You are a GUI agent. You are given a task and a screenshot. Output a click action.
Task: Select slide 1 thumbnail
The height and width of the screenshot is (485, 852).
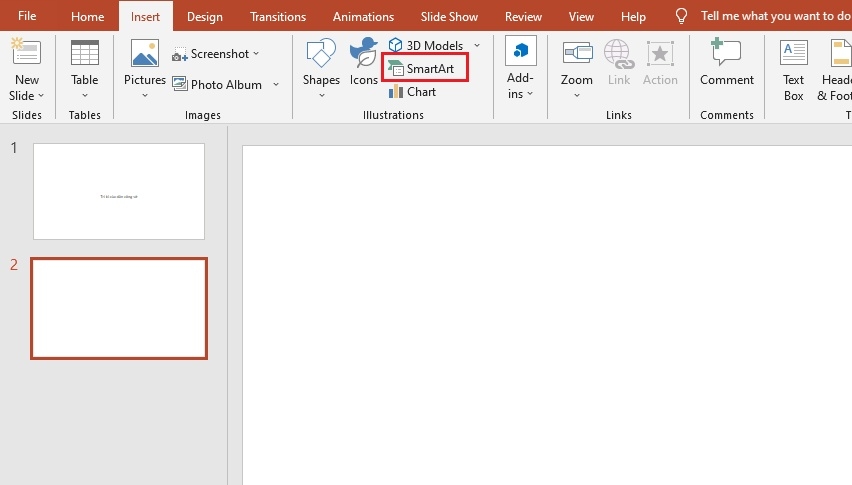119,191
